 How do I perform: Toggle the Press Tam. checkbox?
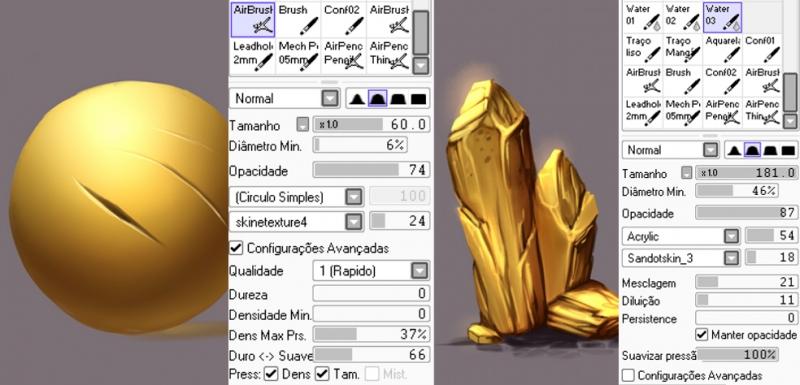(x=322, y=374)
